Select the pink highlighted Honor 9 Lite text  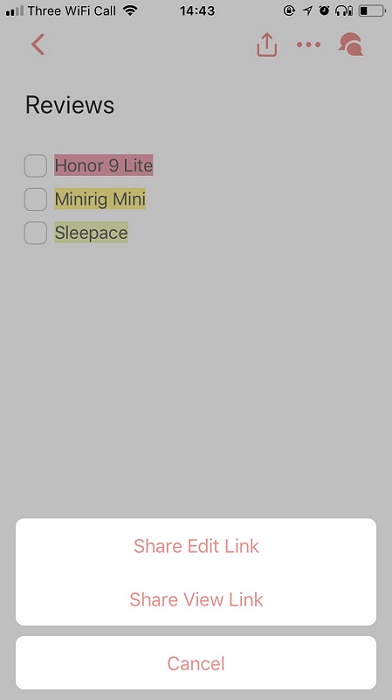[x=104, y=165]
